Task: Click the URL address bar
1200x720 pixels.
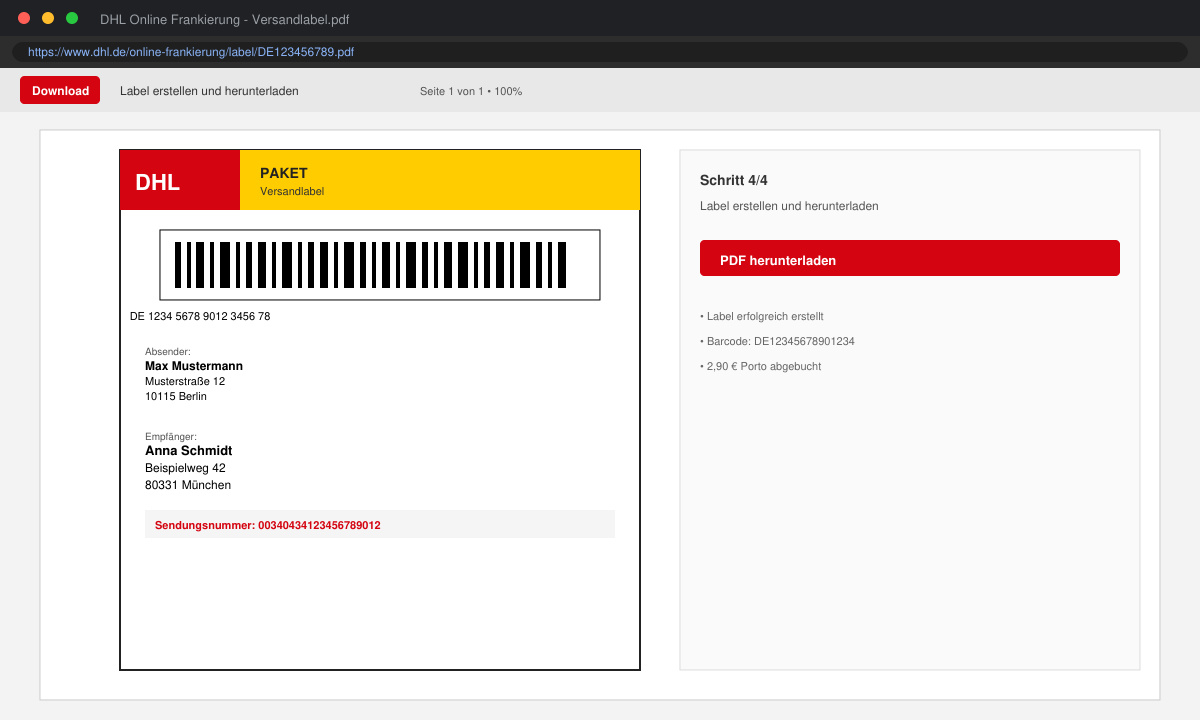Action: pyautogui.click(x=600, y=52)
